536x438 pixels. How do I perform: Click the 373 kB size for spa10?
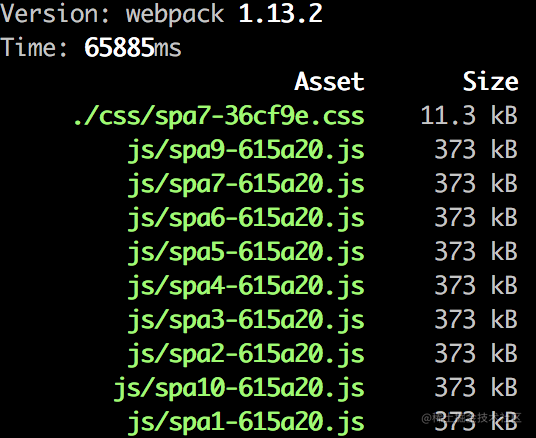pyautogui.click(x=476, y=387)
